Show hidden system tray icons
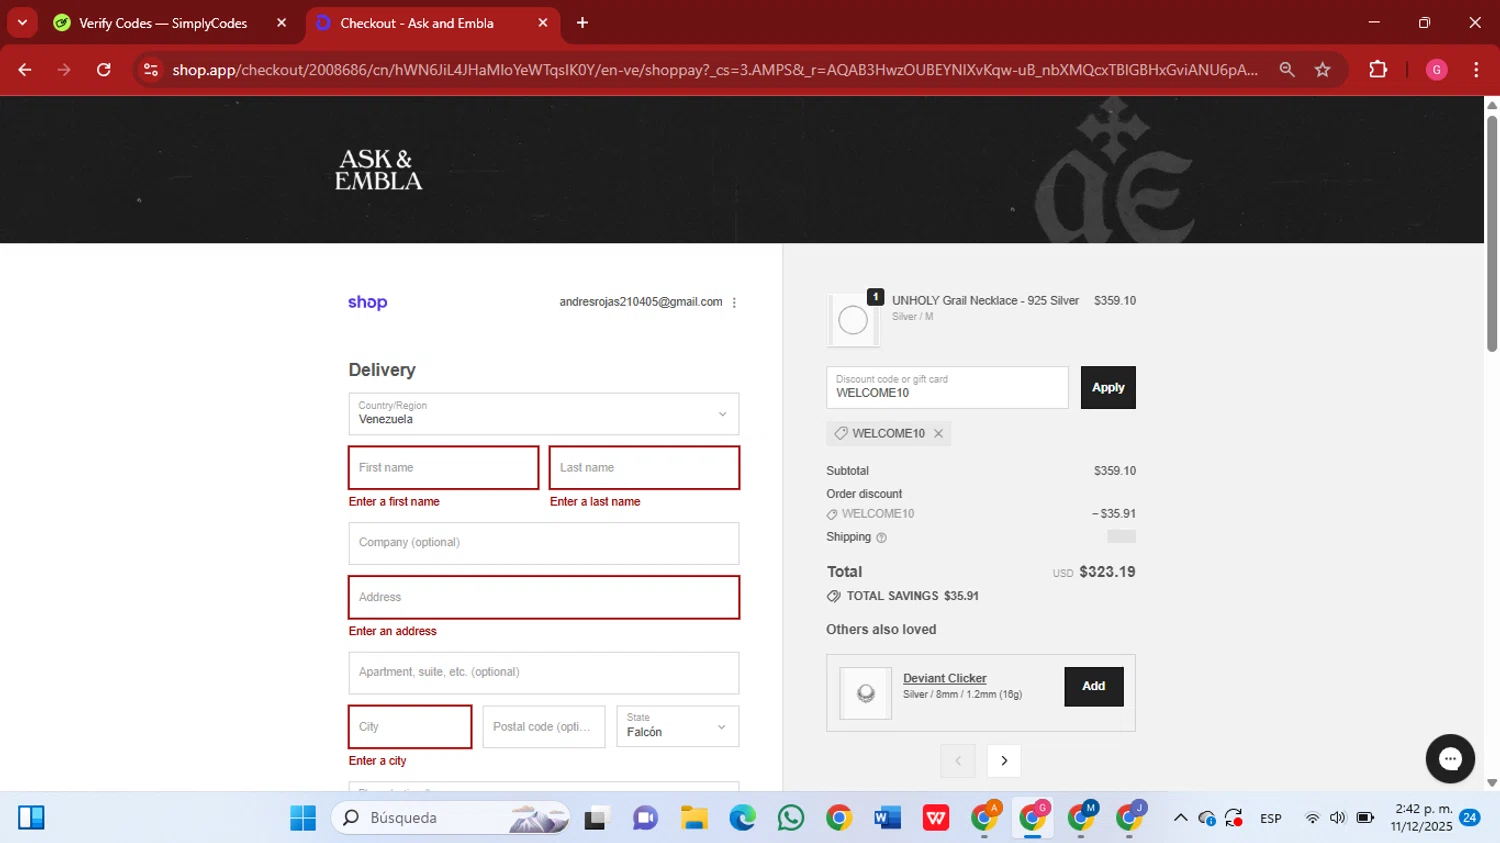 (1180, 818)
